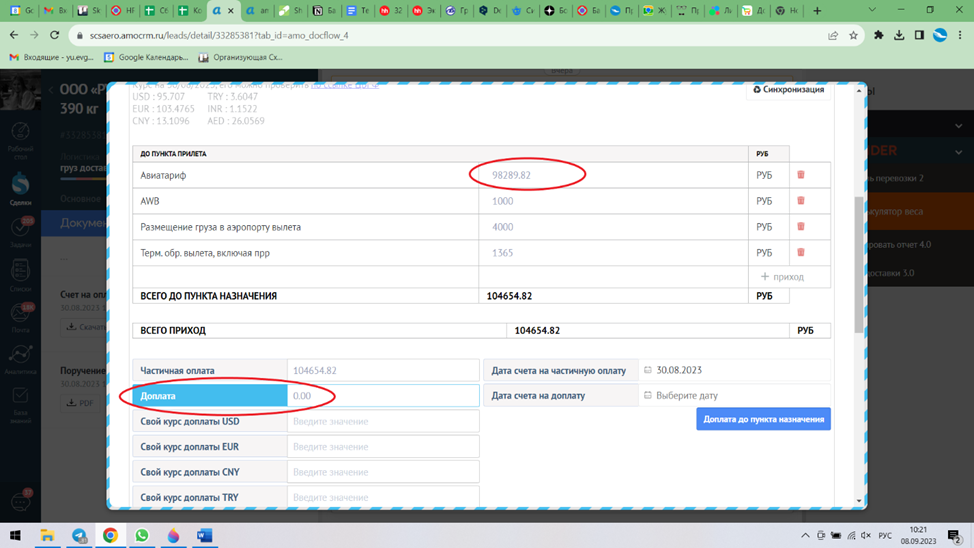The height and width of the screenshot is (548, 974).
Task: Bookmark this page with the star icon
Action: pos(853,35)
